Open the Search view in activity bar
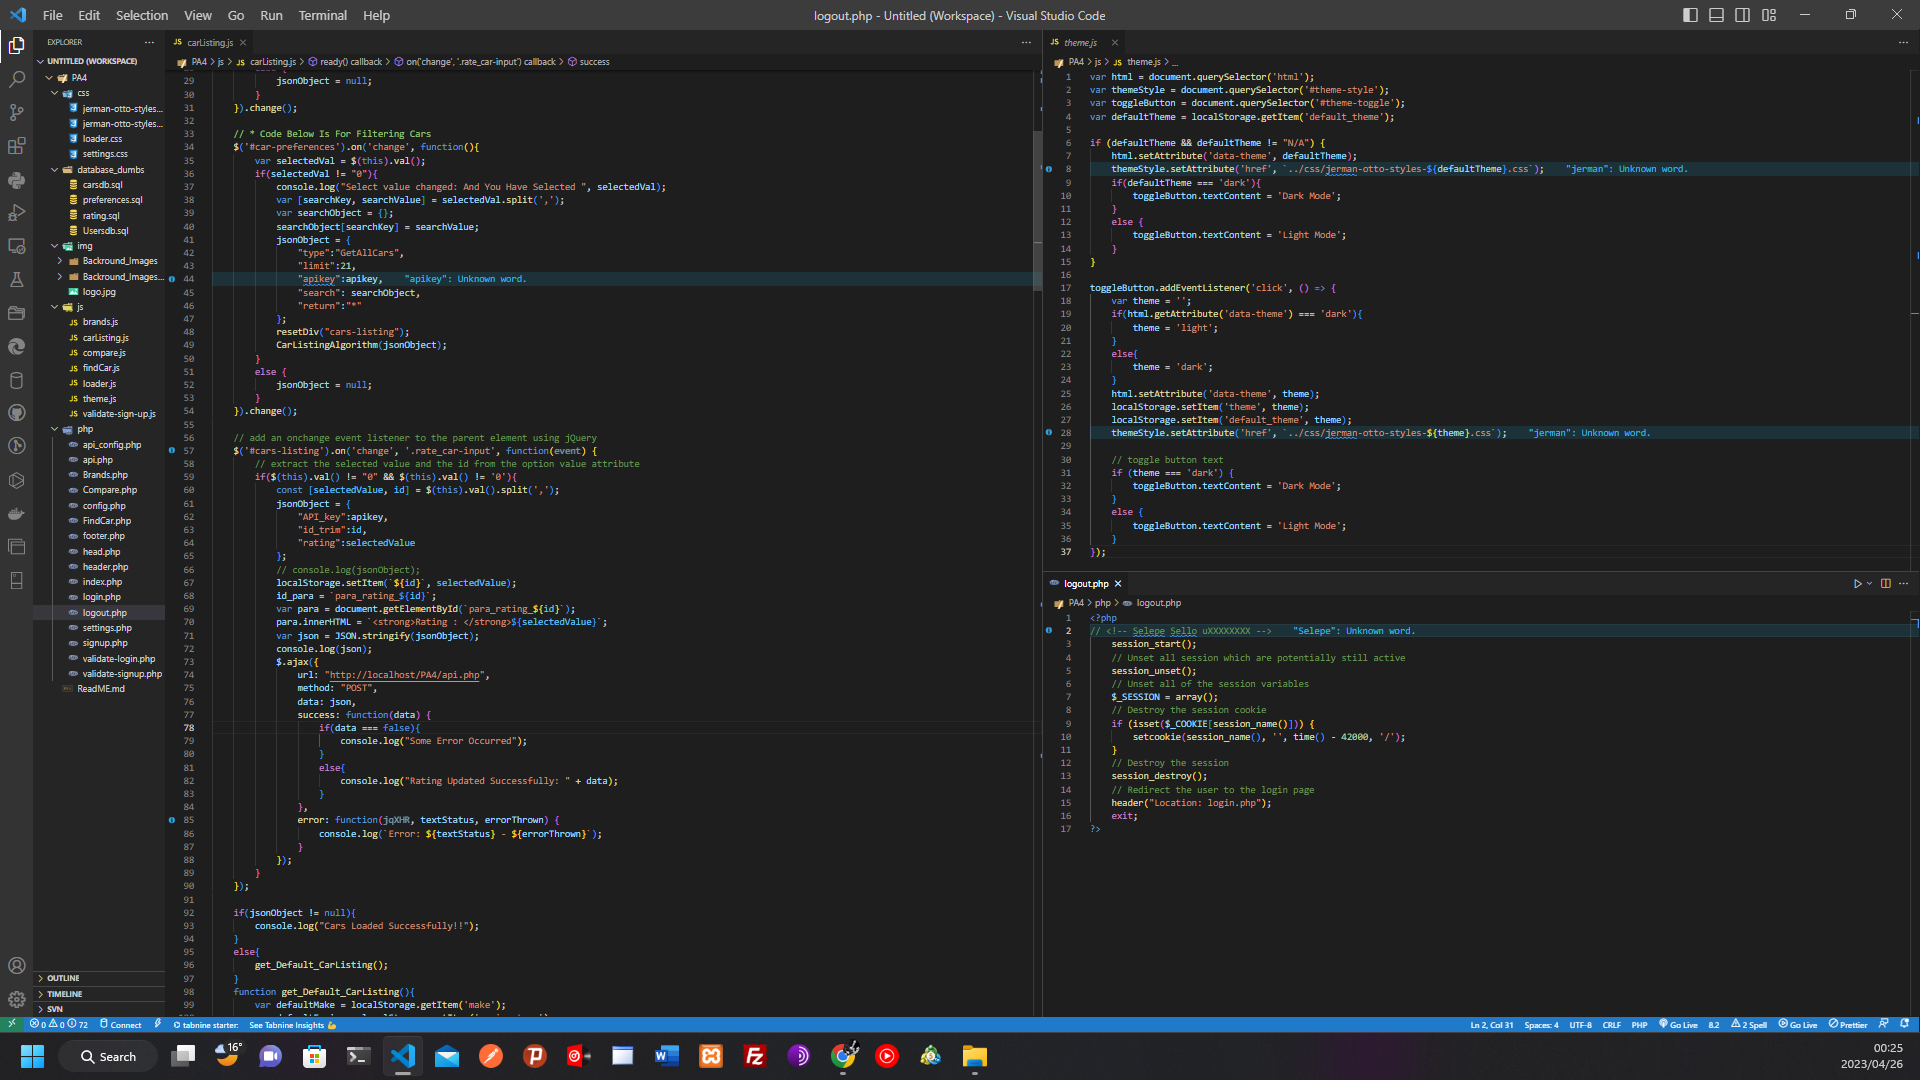The image size is (1920, 1080). (16, 79)
